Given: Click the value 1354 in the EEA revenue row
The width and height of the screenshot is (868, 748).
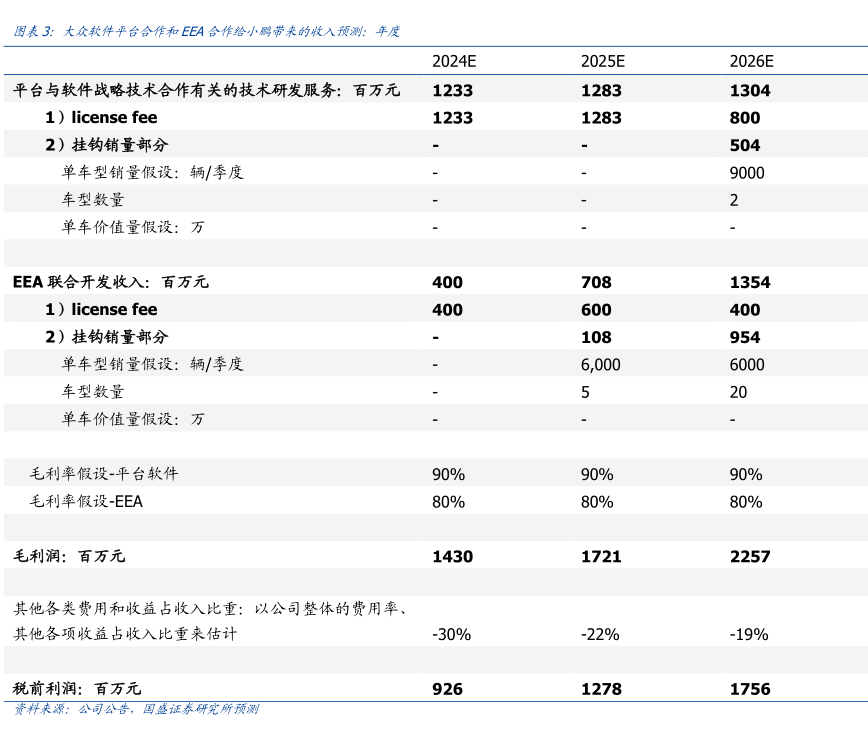Looking at the screenshot, I should (750, 282).
